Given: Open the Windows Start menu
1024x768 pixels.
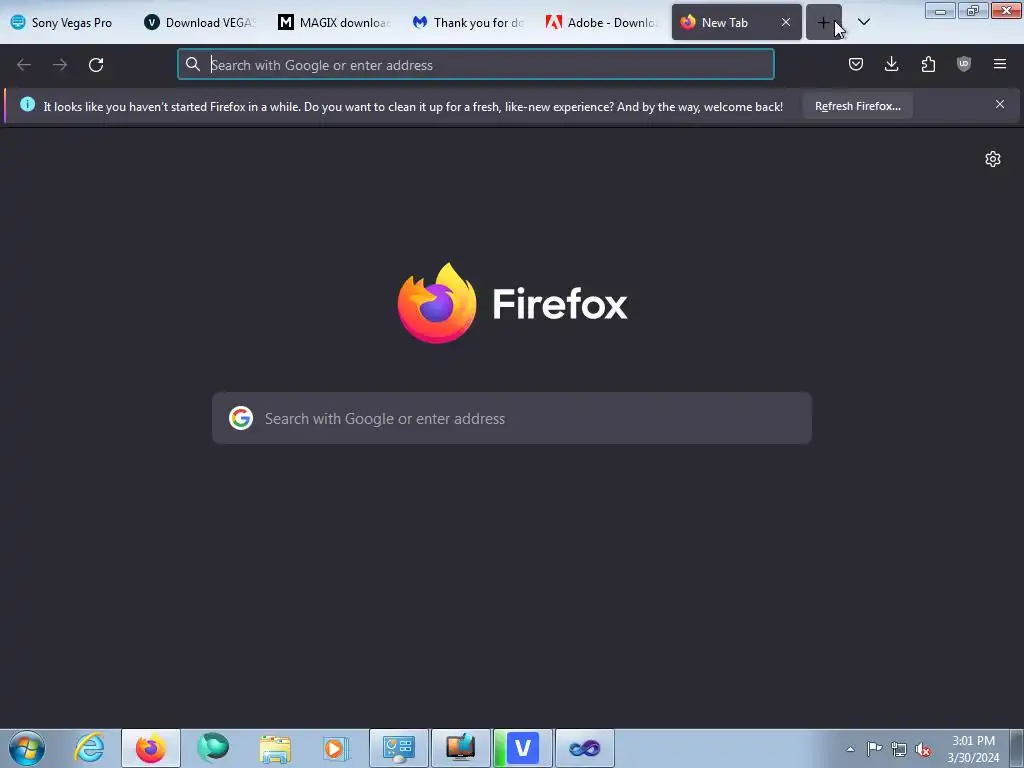Looking at the screenshot, I should (x=27, y=748).
